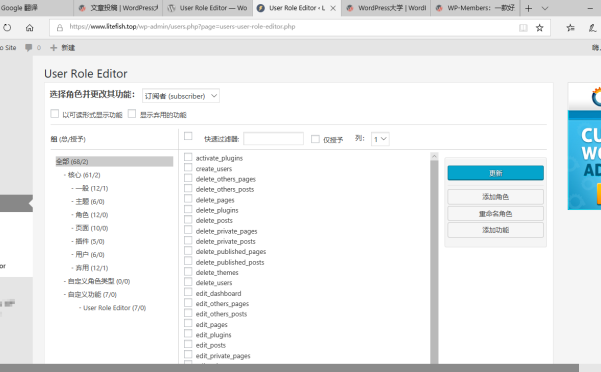Image resolution: width=601 pixels, height=372 pixels.
Task: Switch to the User Role Editor — Wo tab
Action: [x=208, y=8]
